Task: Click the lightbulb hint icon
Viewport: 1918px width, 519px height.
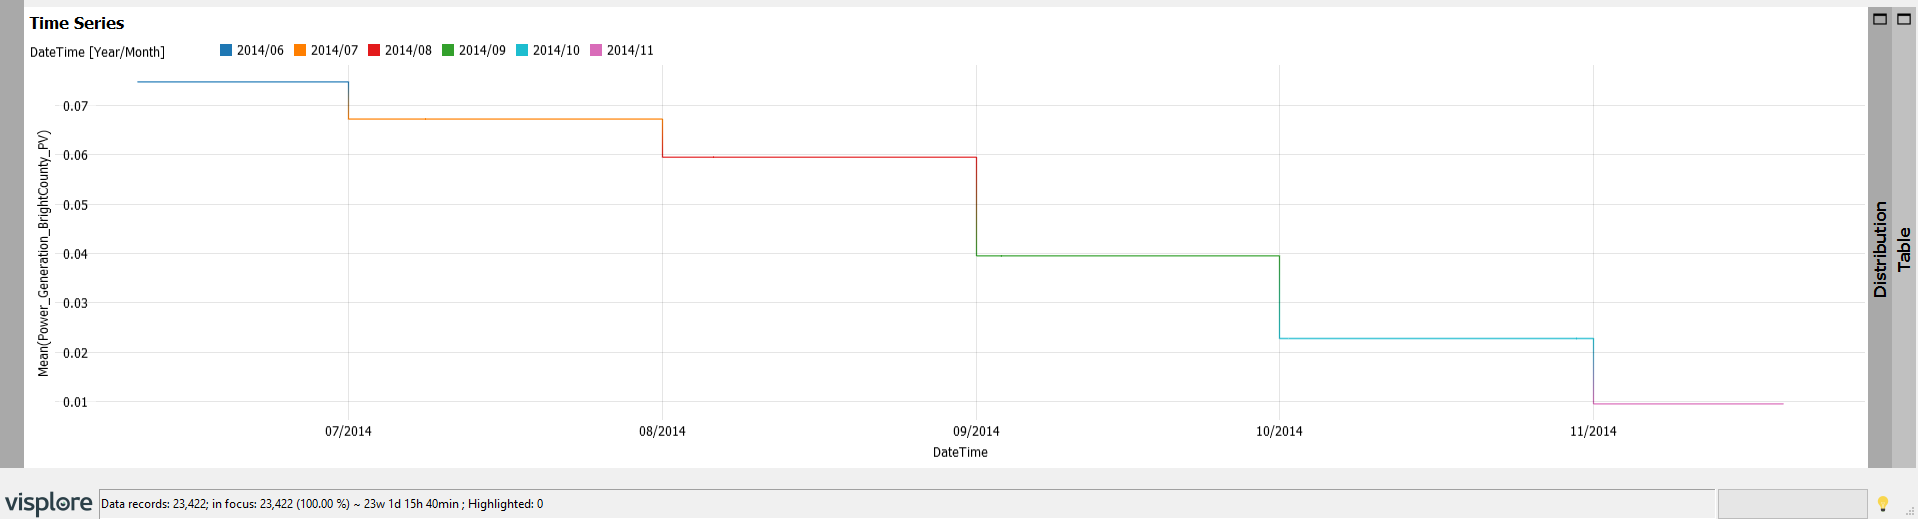Action: pyautogui.click(x=1883, y=504)
